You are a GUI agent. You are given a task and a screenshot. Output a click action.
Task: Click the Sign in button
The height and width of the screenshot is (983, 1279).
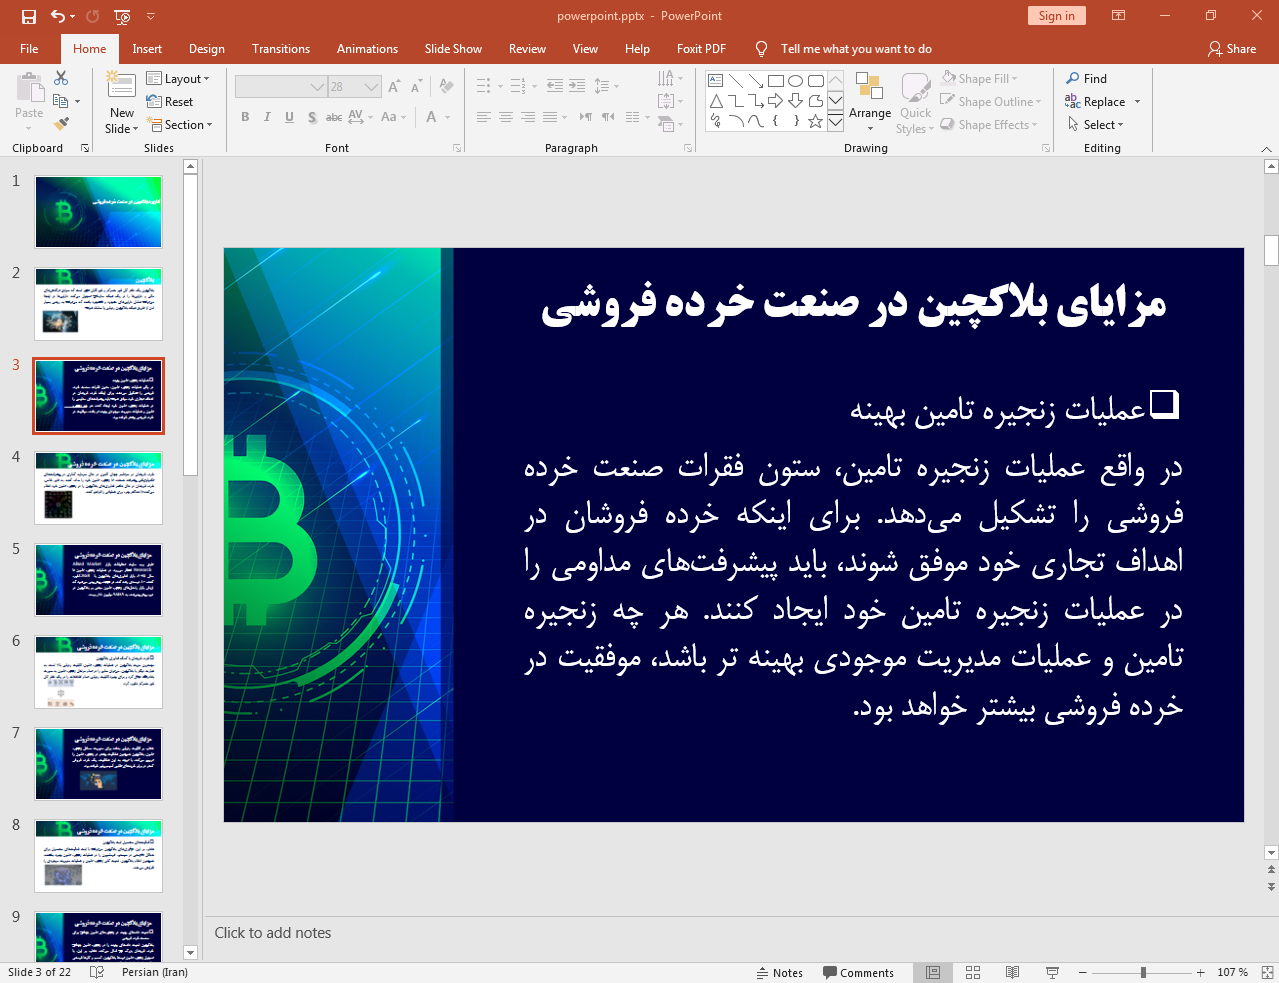pyautogui.click(x=1055, y=16)
